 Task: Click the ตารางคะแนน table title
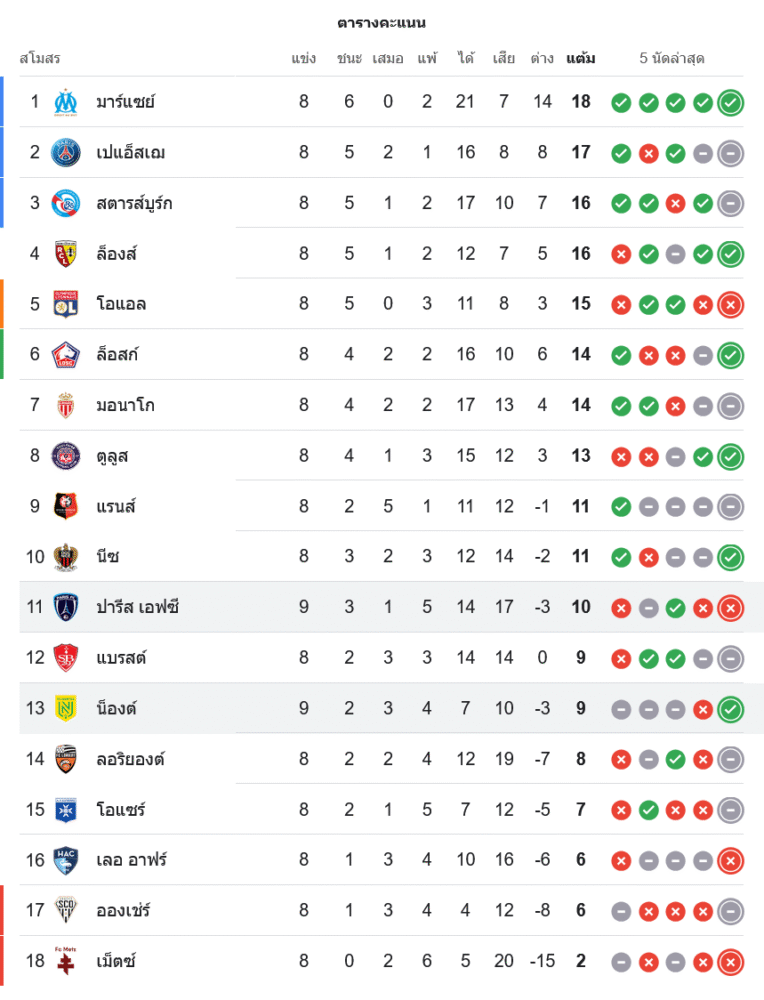382,22
